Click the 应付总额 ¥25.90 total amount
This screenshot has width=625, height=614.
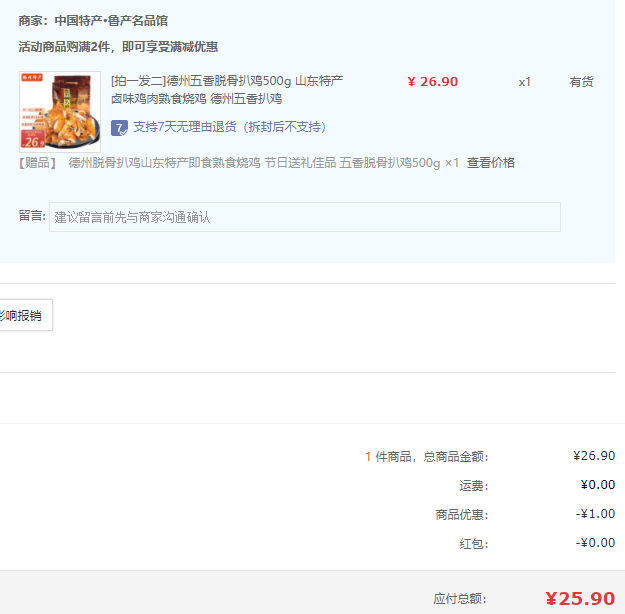[x=580, y=598]
